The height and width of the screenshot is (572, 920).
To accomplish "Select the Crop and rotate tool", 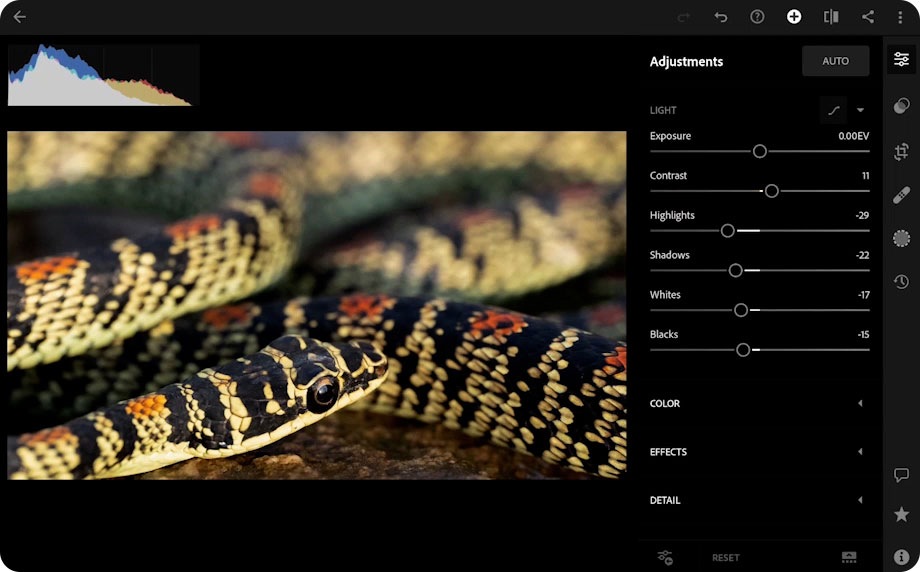I will (901, 151).
